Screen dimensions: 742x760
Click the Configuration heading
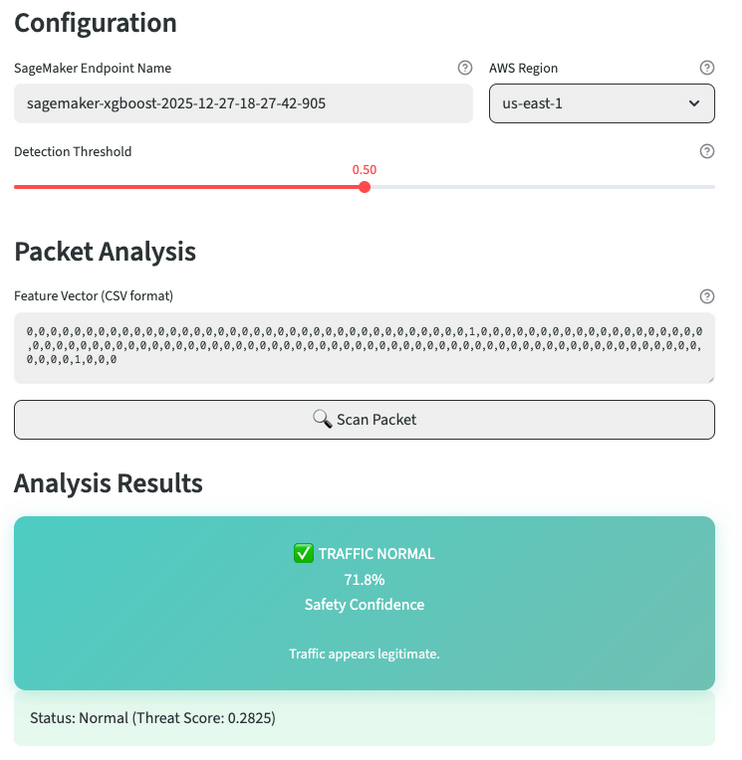95,22
